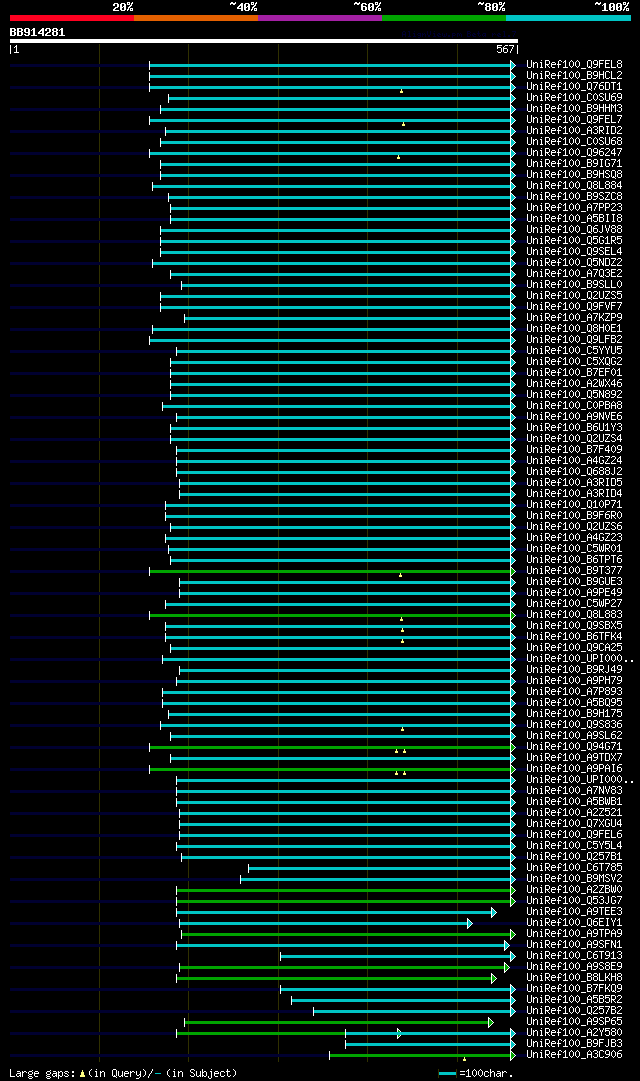Click the cyan alignment bar for UniRef100_C6T913
Screen dimensions: 640x1081
click(x=397, y=957)
